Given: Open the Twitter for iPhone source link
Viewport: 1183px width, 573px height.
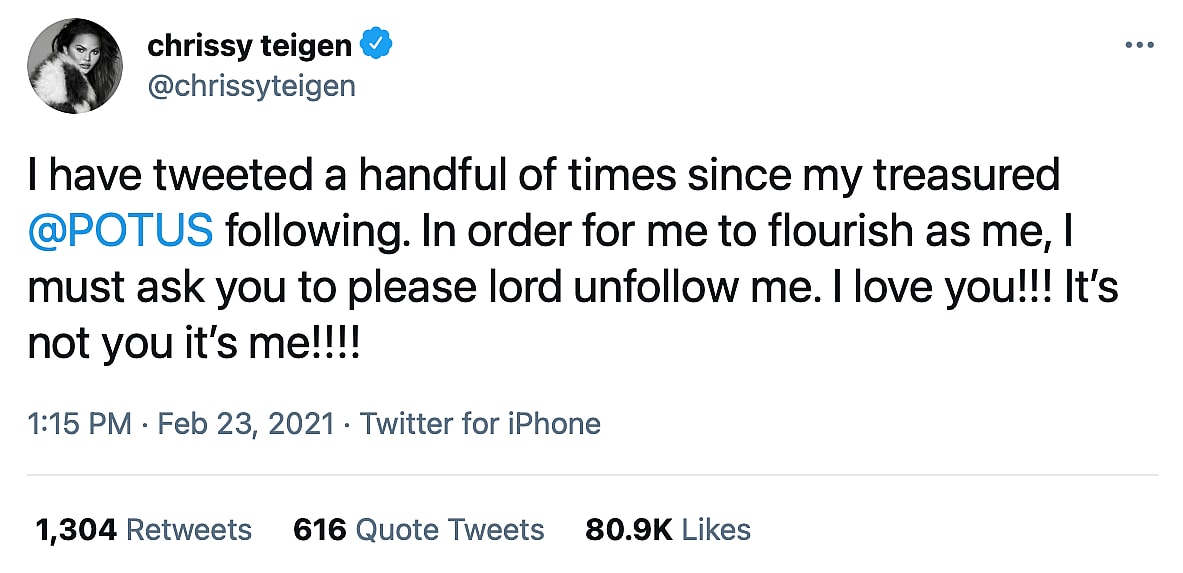Looking at the screenshot, I should [x=480, y=423].
